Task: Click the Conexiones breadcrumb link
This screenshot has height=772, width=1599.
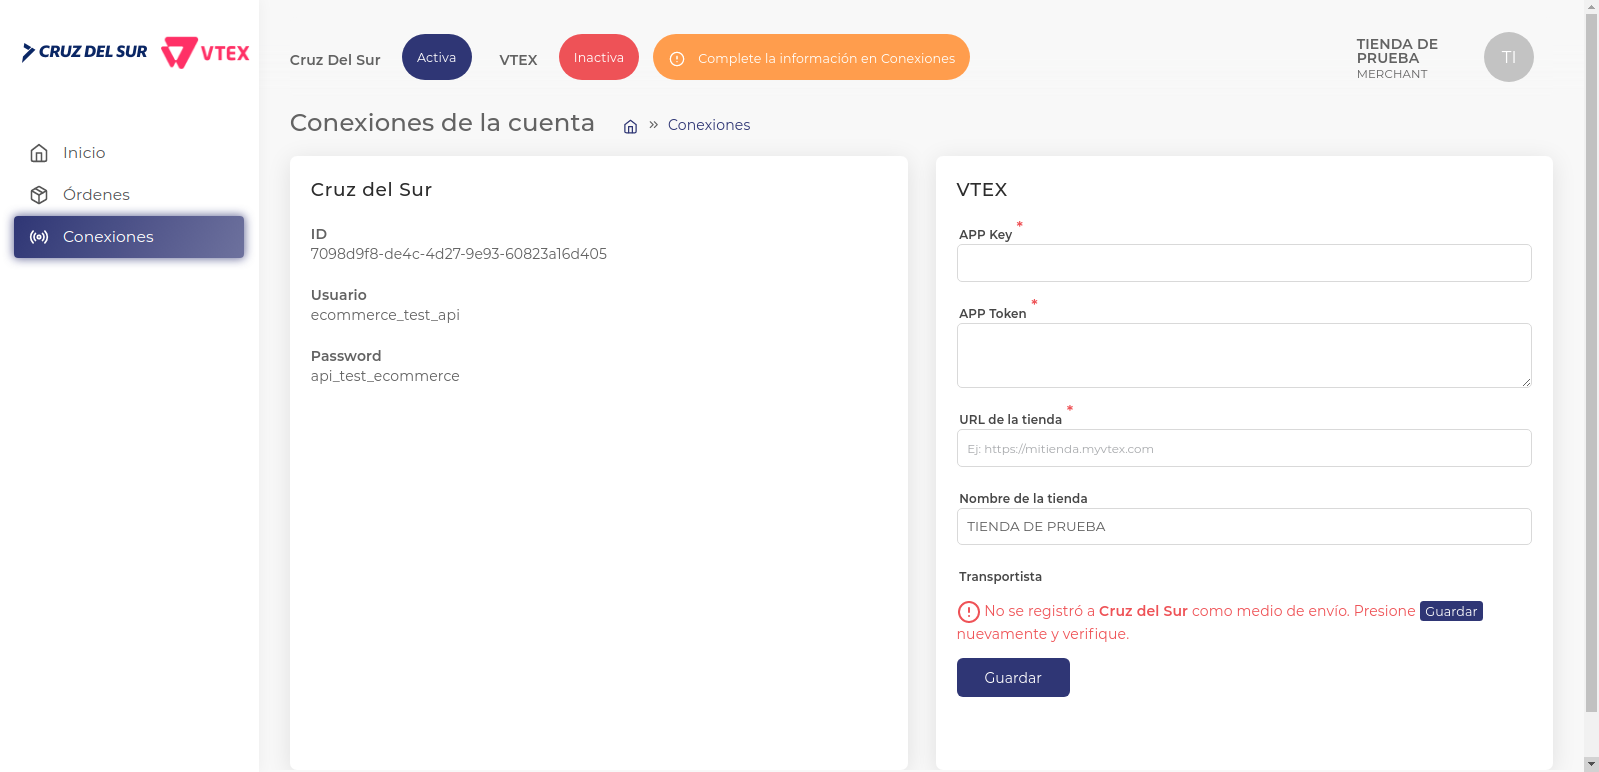Action: coord(708,125)
